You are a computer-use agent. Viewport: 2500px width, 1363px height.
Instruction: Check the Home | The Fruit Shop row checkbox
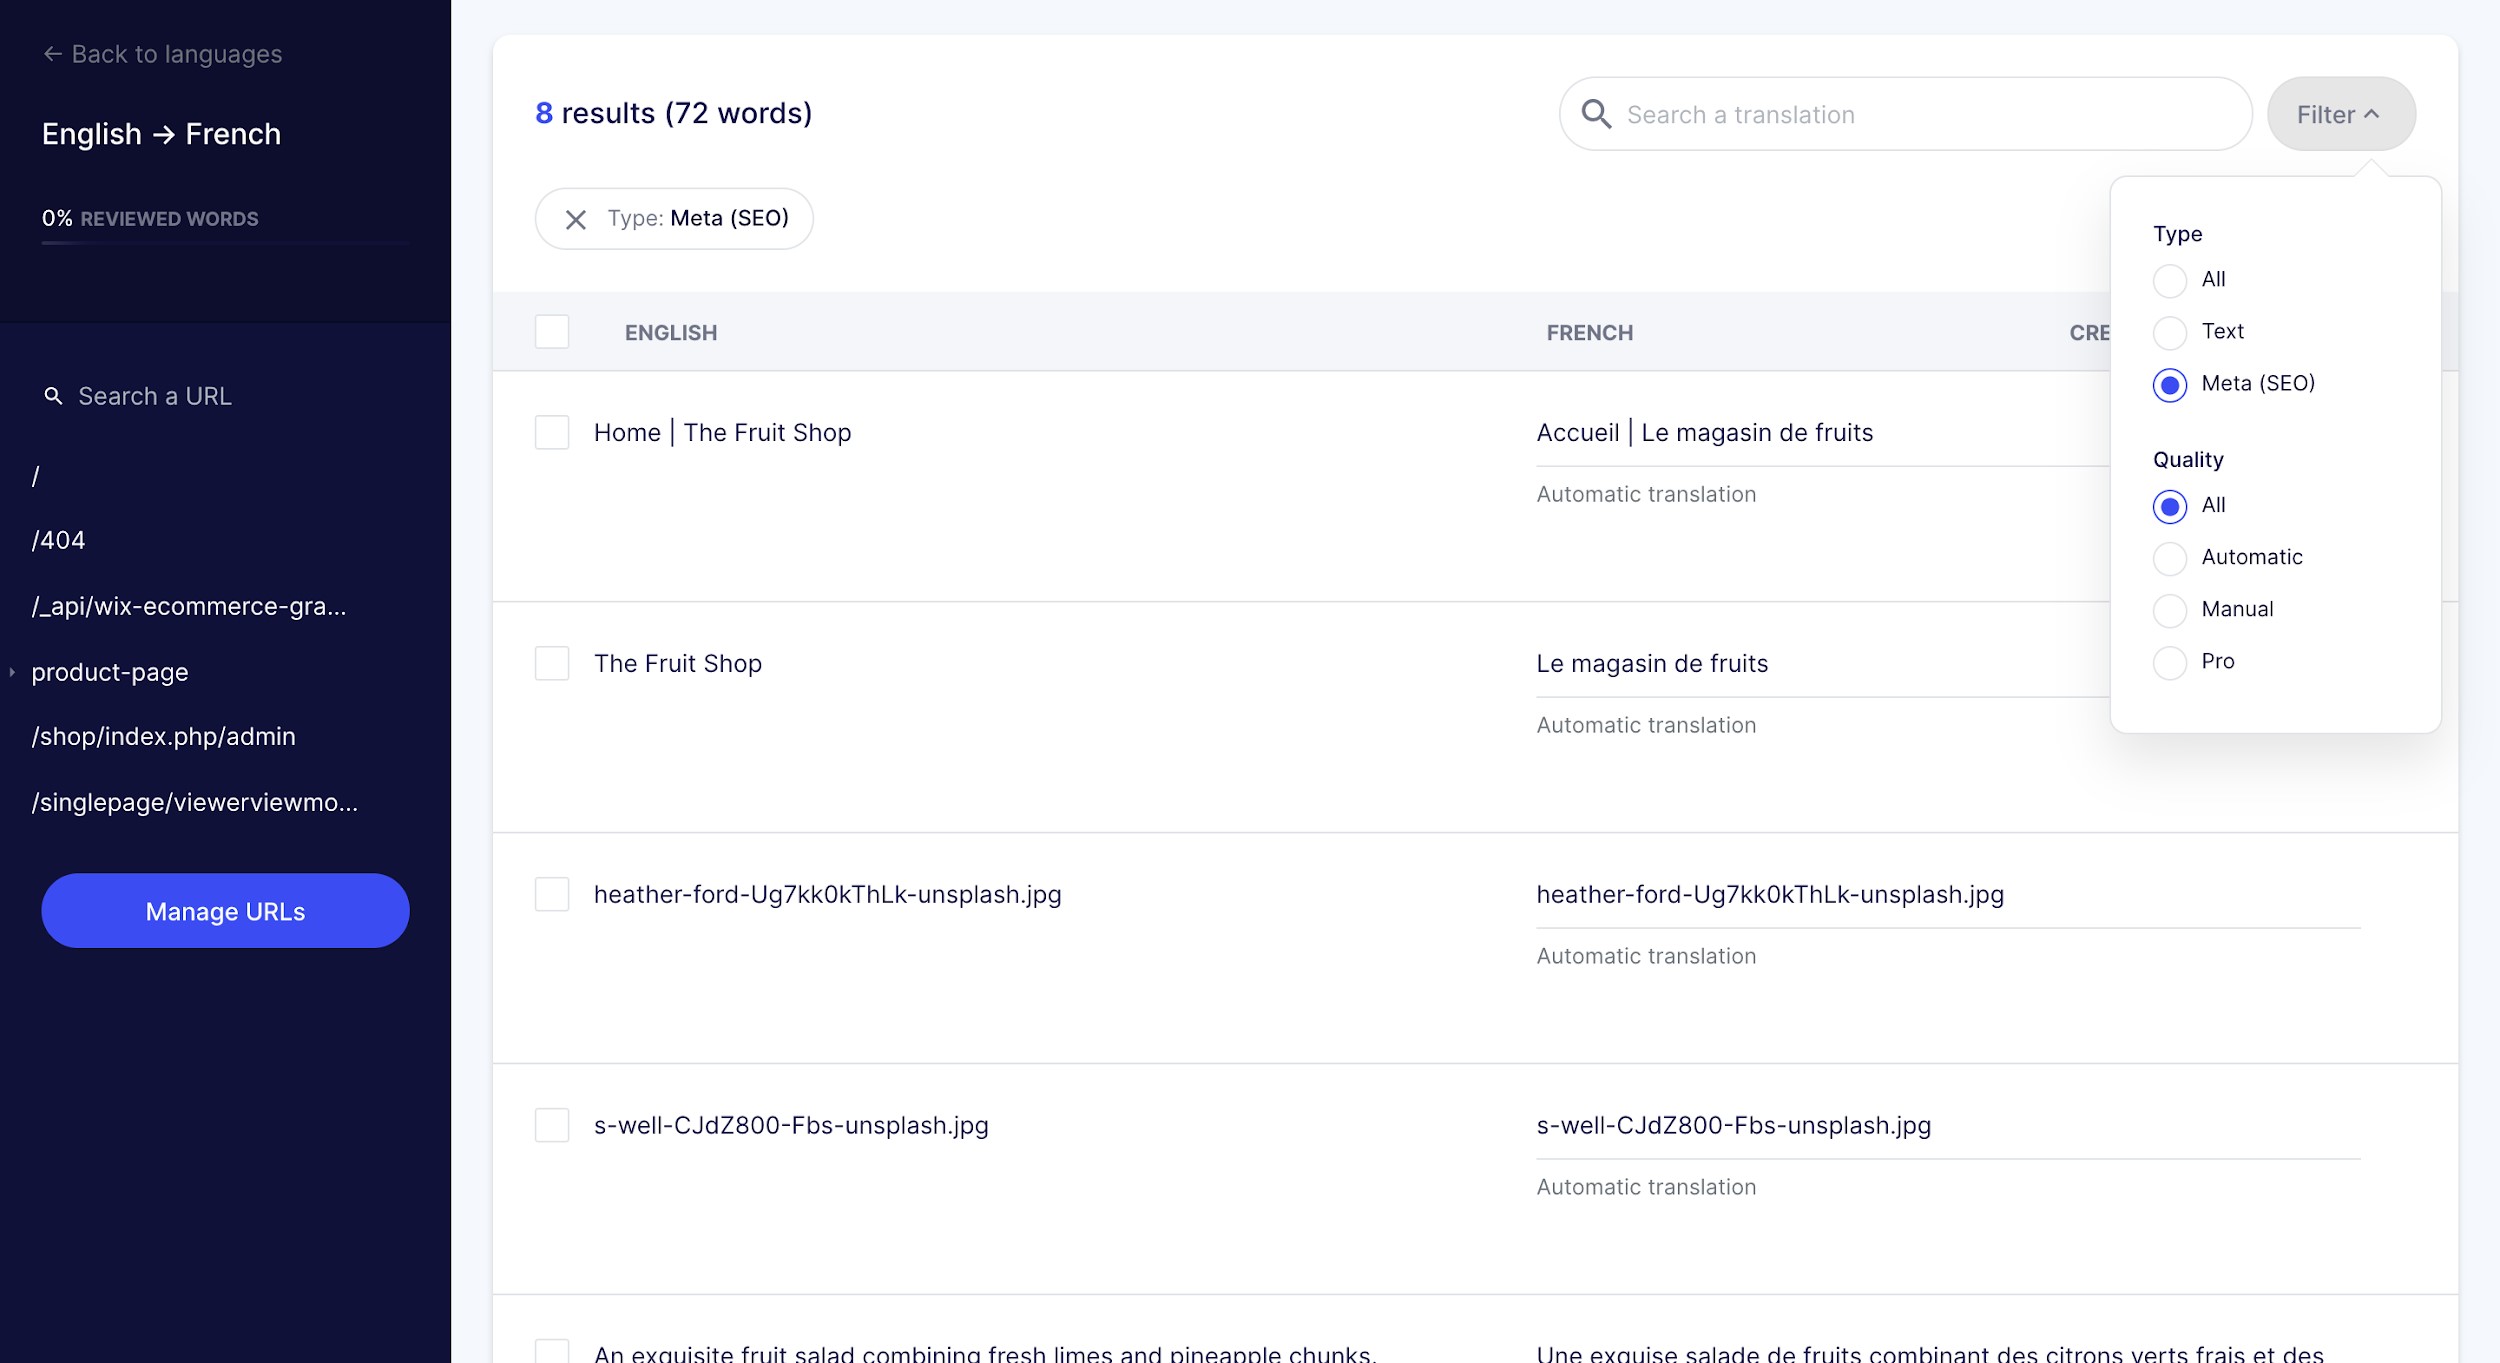(x=552, y=433)
